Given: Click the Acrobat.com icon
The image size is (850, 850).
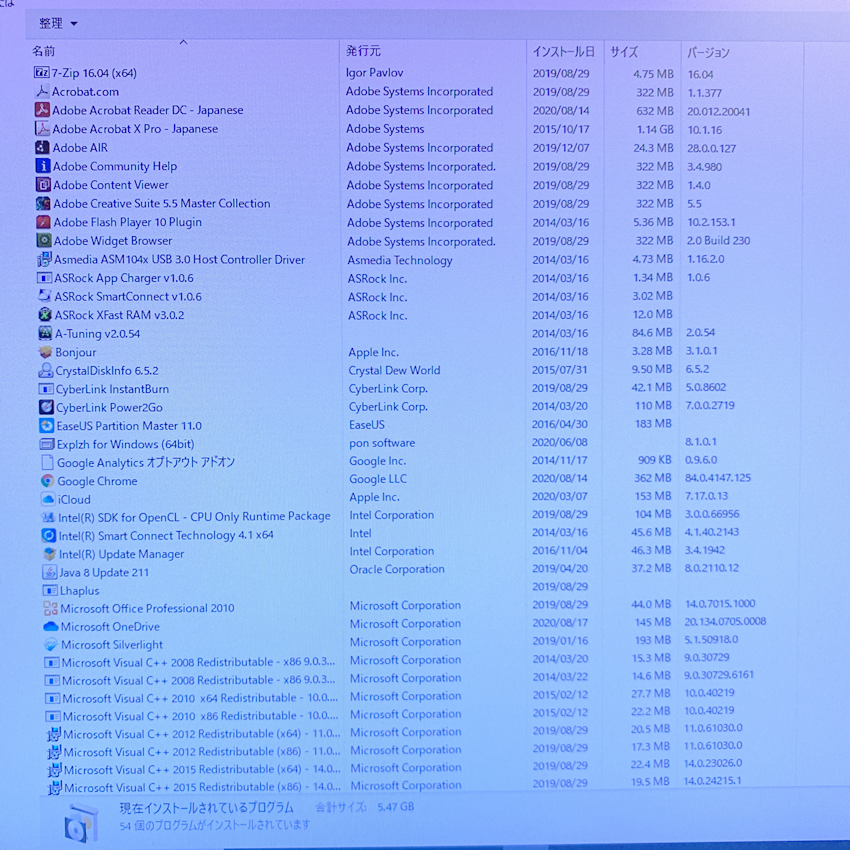Looking at the screenshot, I should (42, 92).
